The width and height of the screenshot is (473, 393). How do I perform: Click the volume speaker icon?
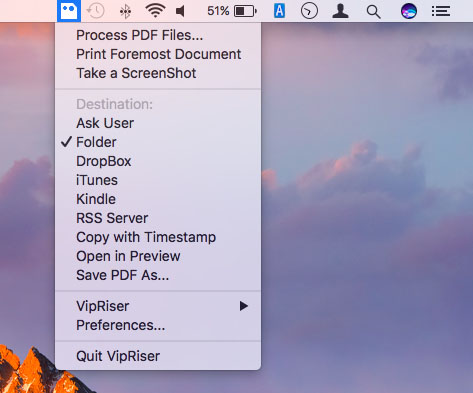coord(180,11)
